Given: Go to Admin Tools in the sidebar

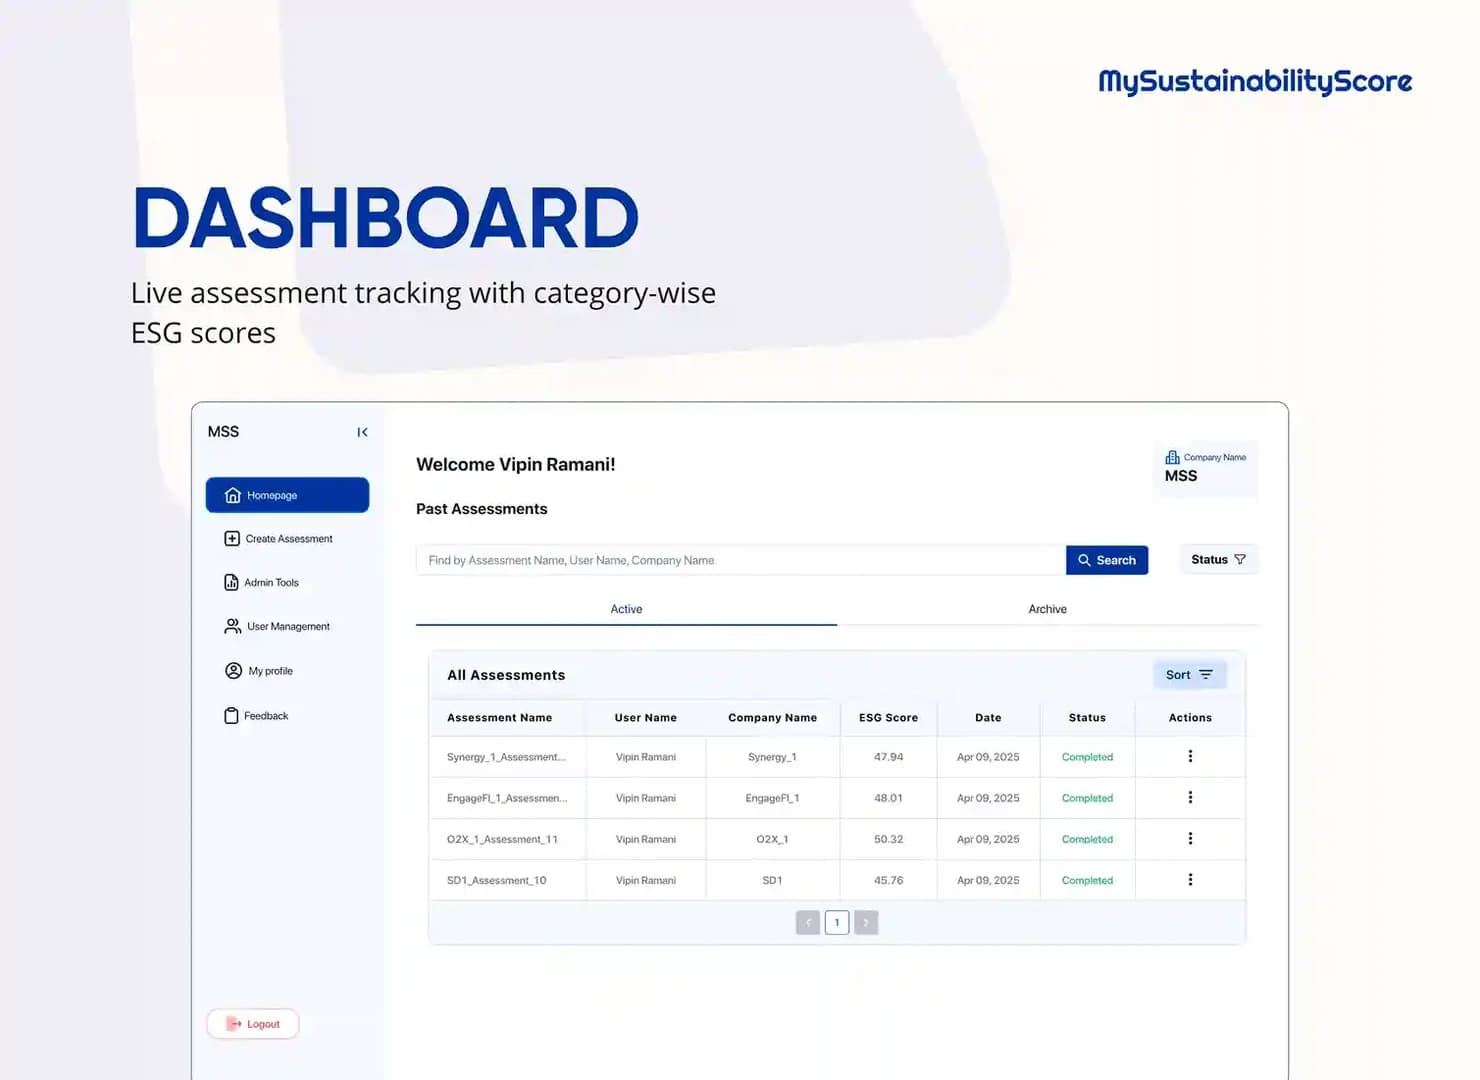Looking at the screenshot, I should coord(261,582).
